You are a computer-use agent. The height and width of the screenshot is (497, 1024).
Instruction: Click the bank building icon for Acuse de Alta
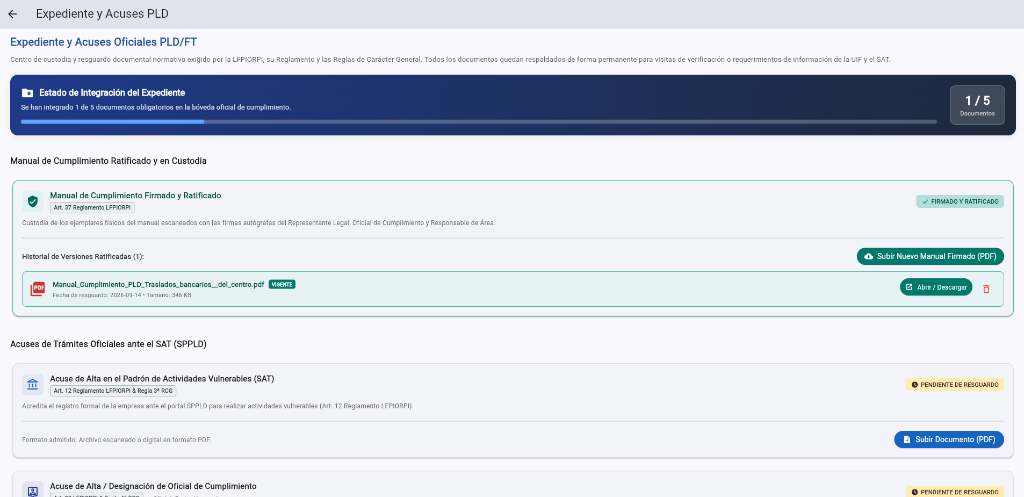33,385
